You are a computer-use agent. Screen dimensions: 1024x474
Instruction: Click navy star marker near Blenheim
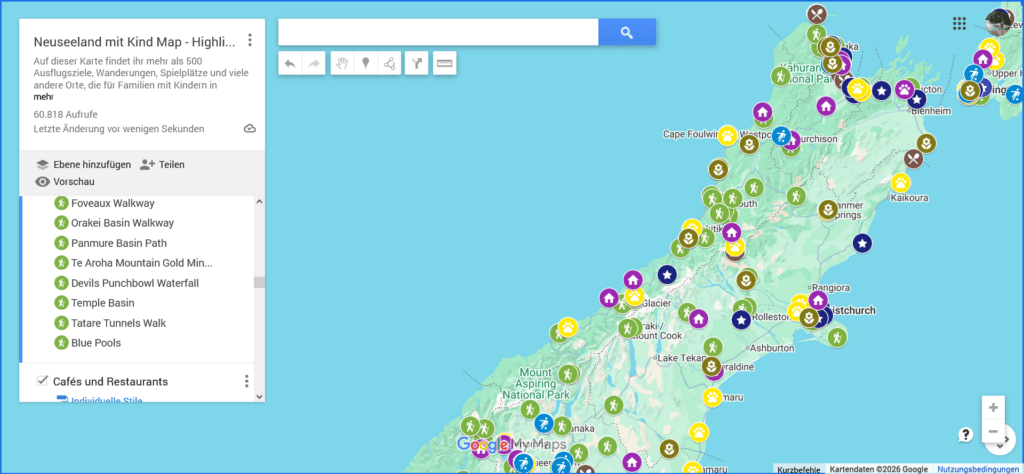pyautogui.click(x=917, y=99)
